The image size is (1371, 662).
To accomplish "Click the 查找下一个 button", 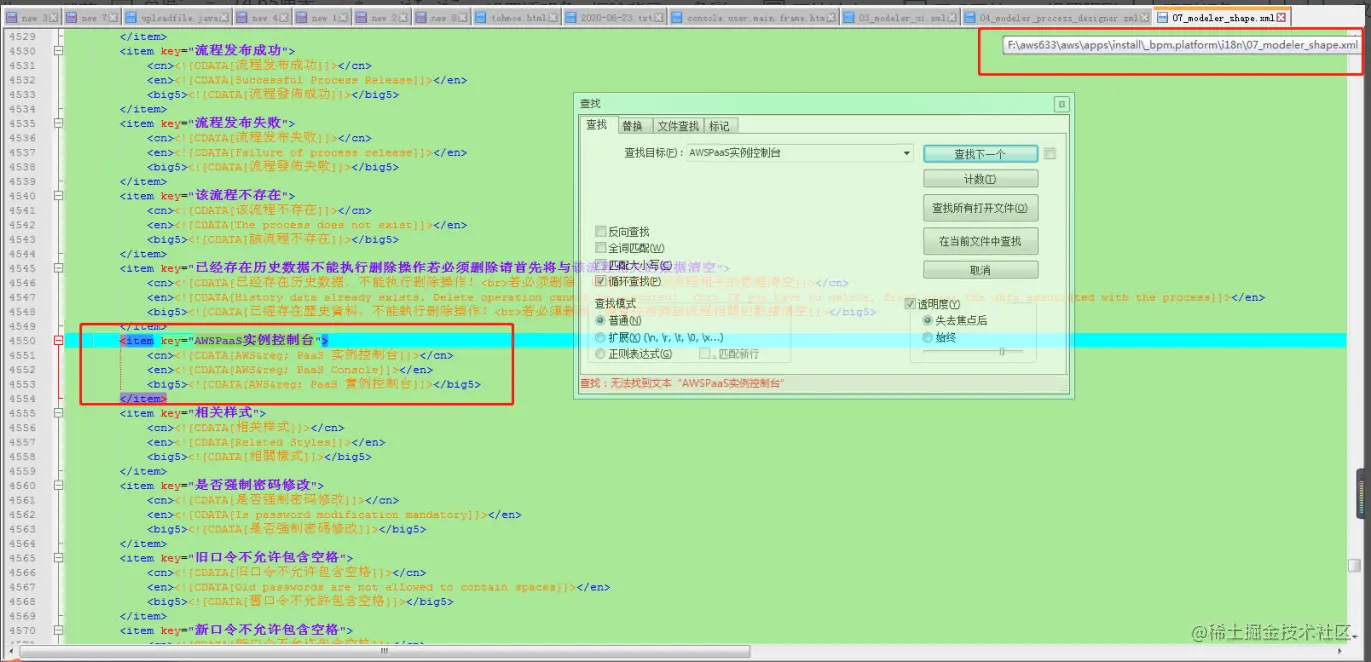I will point(980,154).
